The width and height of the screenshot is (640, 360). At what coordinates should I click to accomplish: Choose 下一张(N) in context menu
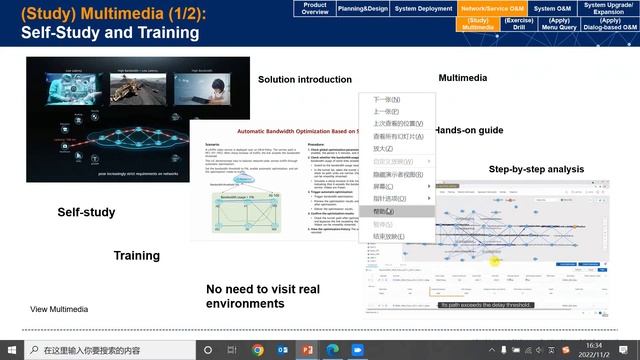397,100
